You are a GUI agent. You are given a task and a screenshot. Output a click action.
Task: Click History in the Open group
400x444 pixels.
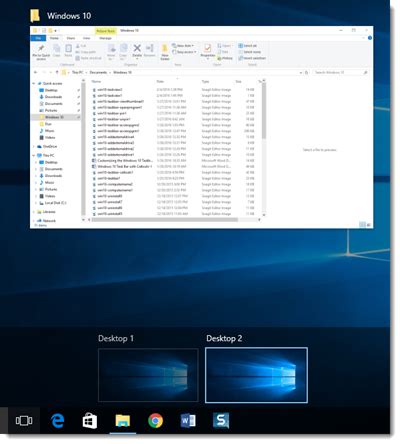pos(225,58)
